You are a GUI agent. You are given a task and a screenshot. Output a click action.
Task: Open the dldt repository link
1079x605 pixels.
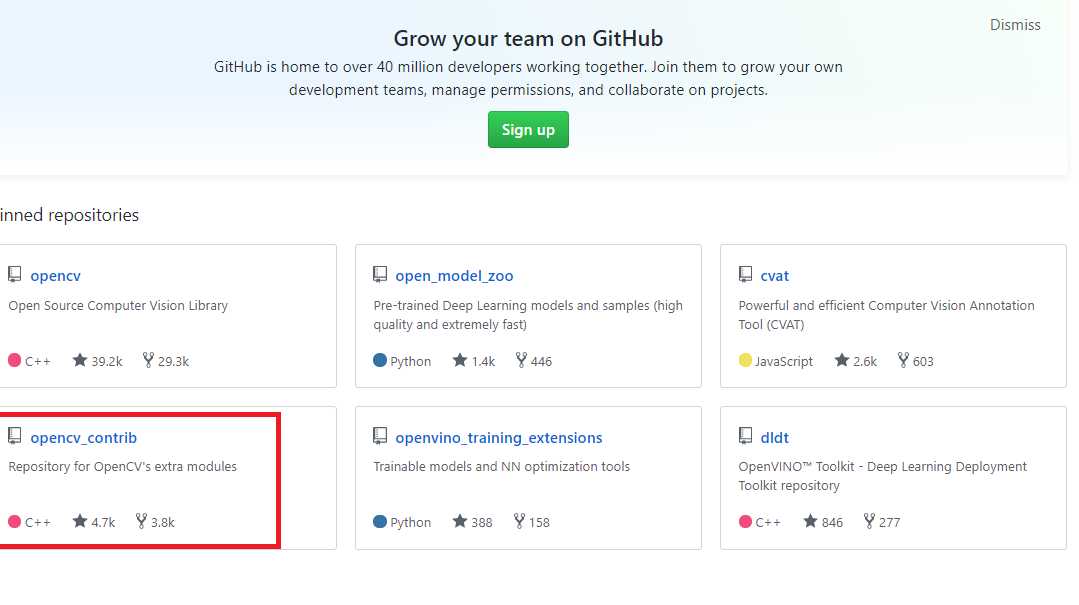pos(774,437)
